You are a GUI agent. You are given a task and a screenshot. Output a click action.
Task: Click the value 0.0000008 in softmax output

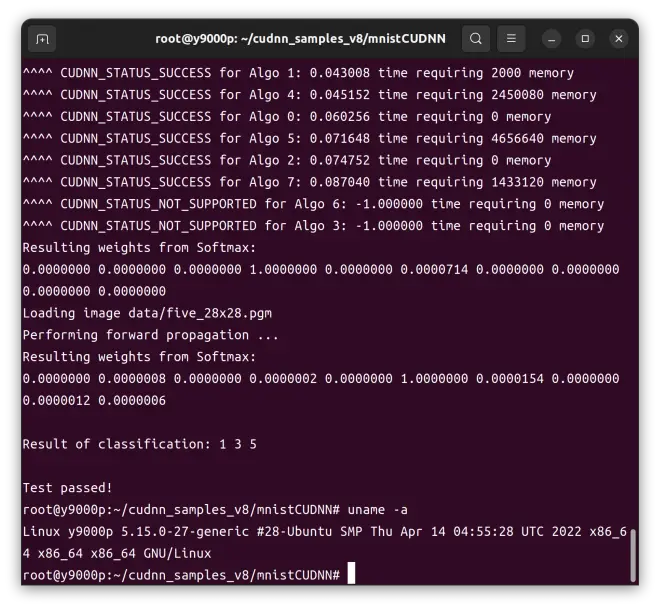[132, 379]
